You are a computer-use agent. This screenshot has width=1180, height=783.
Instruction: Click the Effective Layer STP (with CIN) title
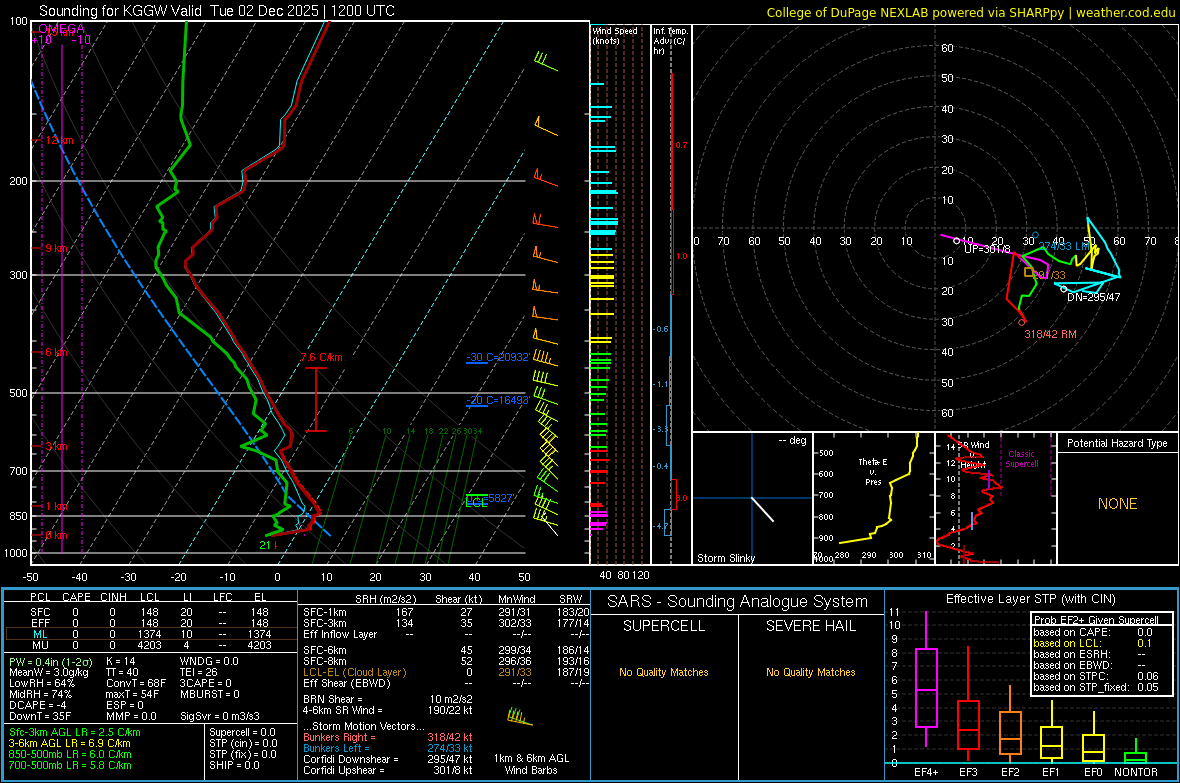pos(1030,599)
